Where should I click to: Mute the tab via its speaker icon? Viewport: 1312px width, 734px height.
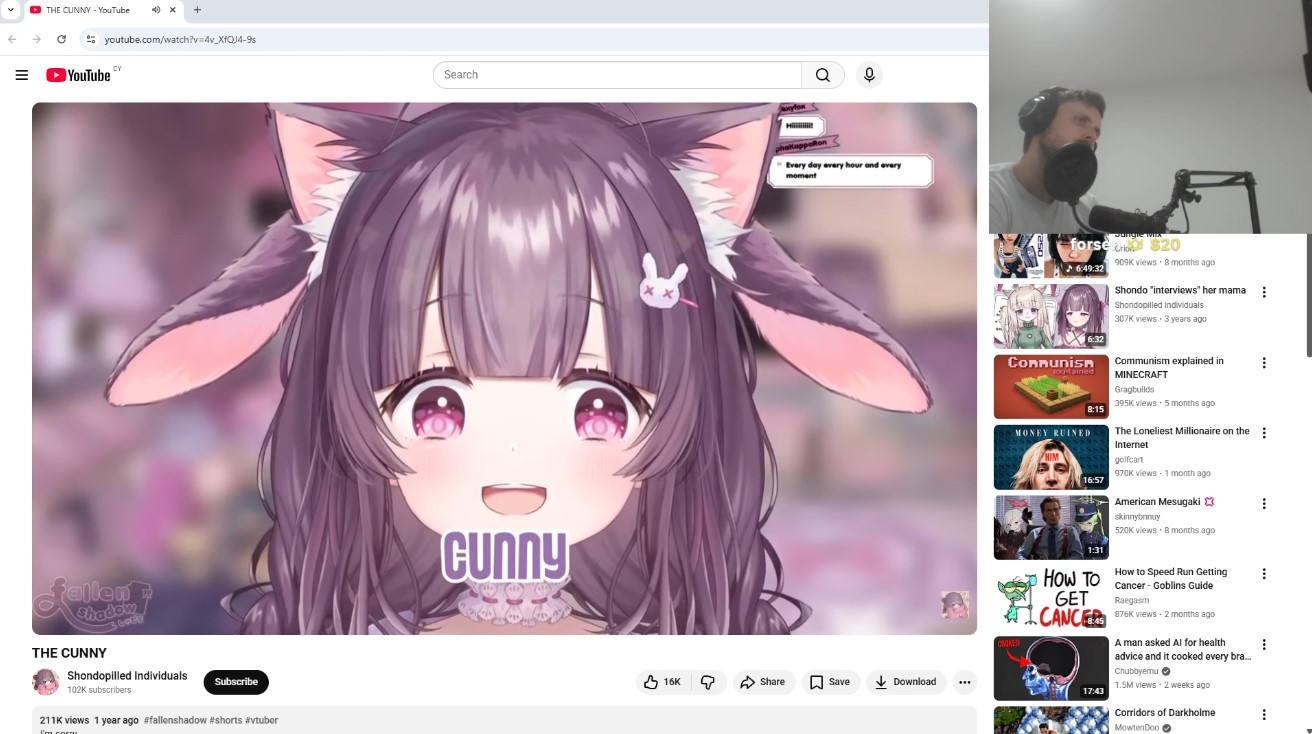pyautogui.click(x=156, y=10)
